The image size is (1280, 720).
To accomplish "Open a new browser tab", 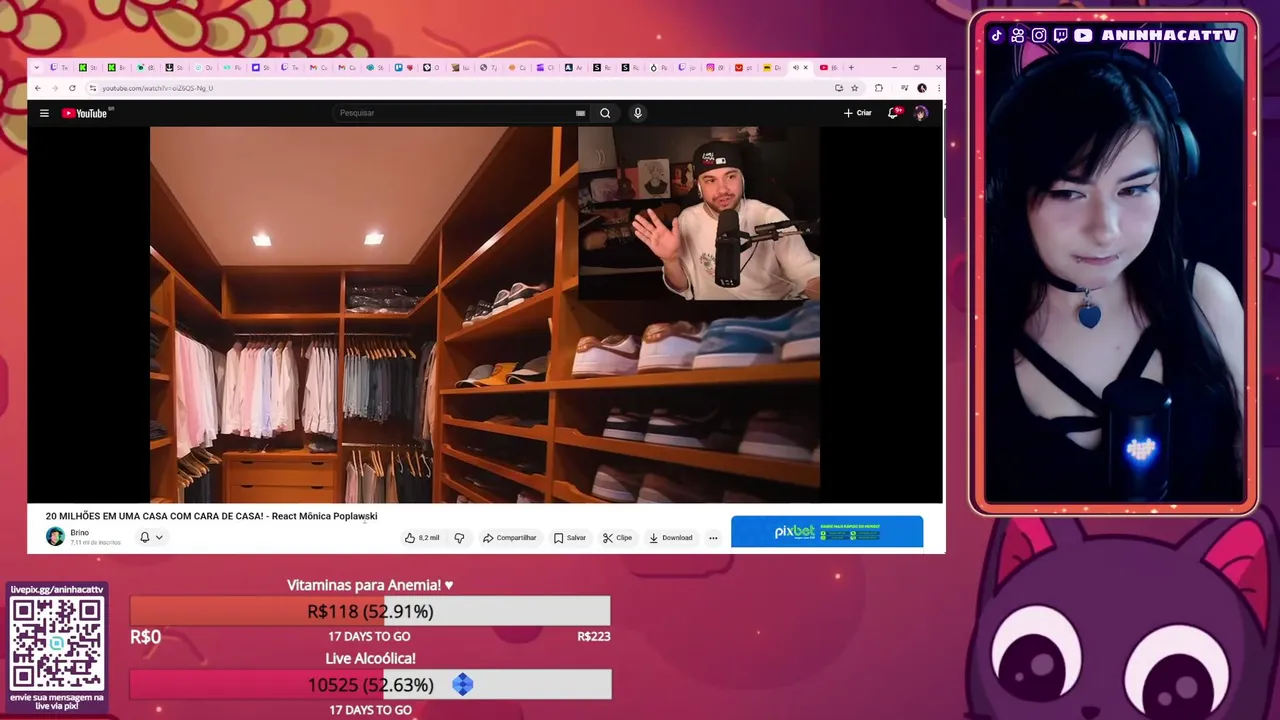I will (851, 67).
